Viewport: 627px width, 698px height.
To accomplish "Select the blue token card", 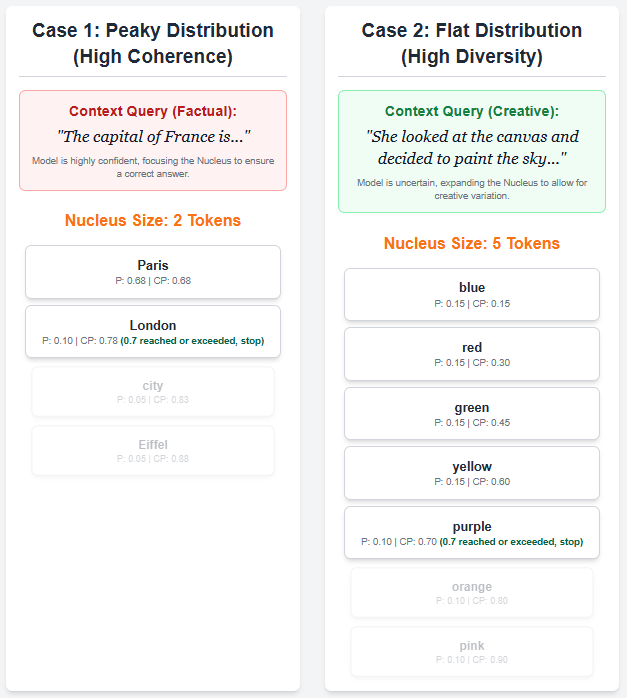I will coord(472,294).
